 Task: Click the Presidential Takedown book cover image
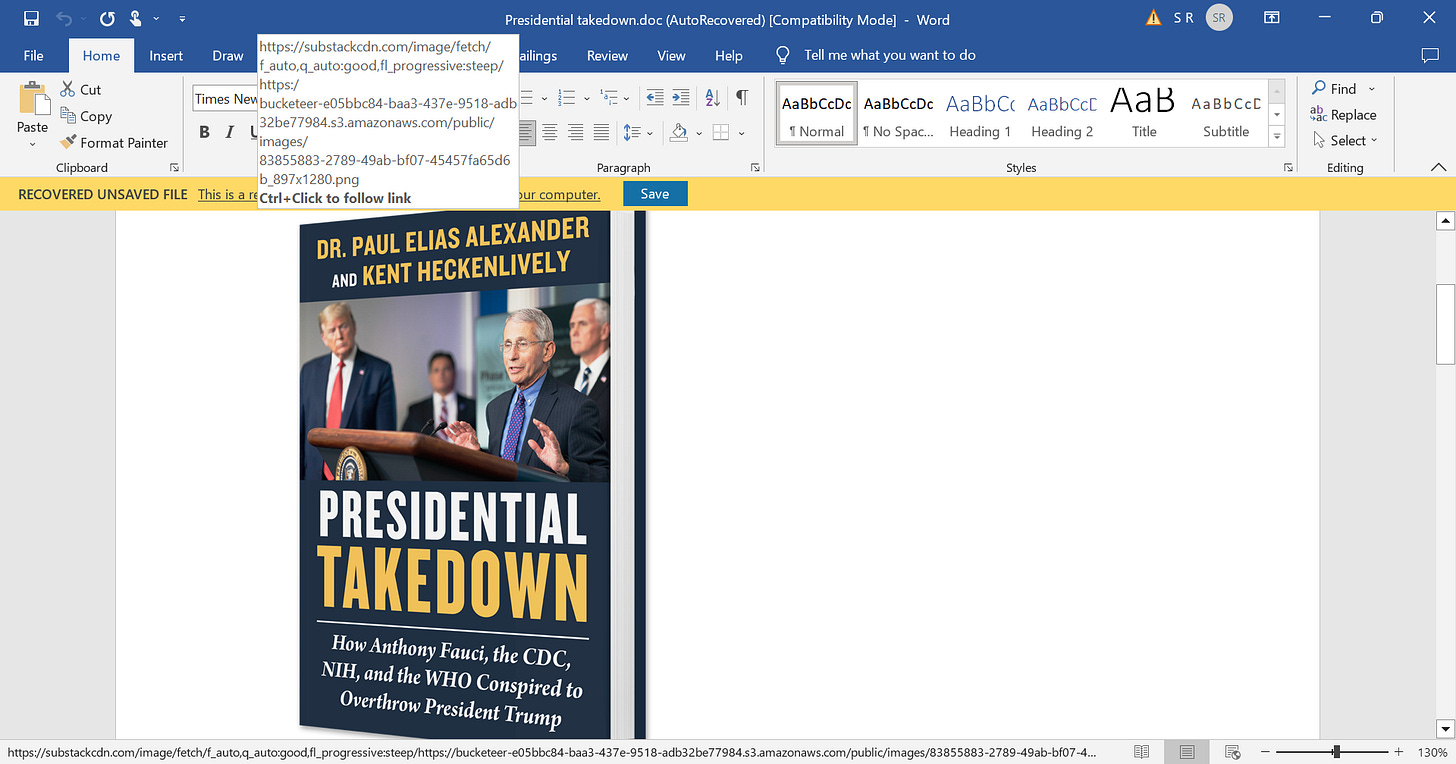473,475
